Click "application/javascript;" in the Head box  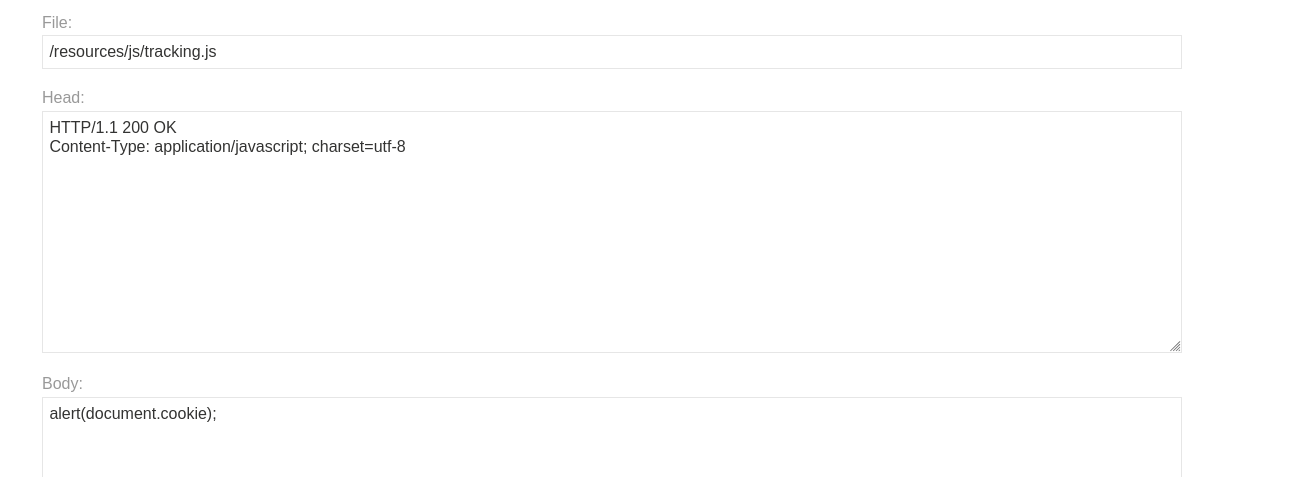(230, 147)
